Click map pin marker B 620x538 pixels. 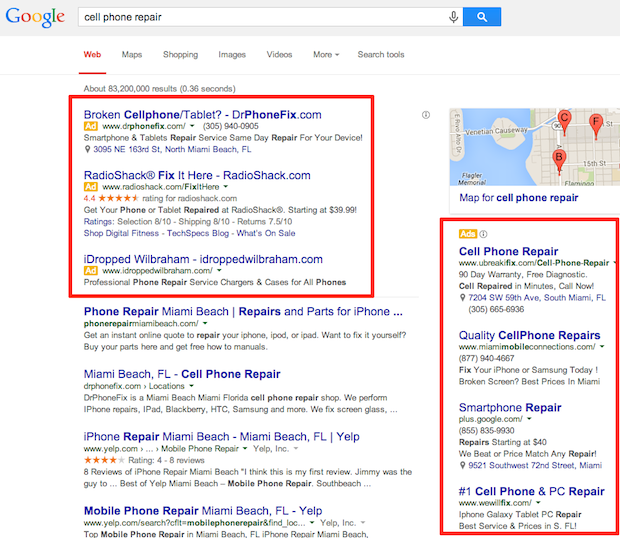pyautogui.click(x=559, y=157)
